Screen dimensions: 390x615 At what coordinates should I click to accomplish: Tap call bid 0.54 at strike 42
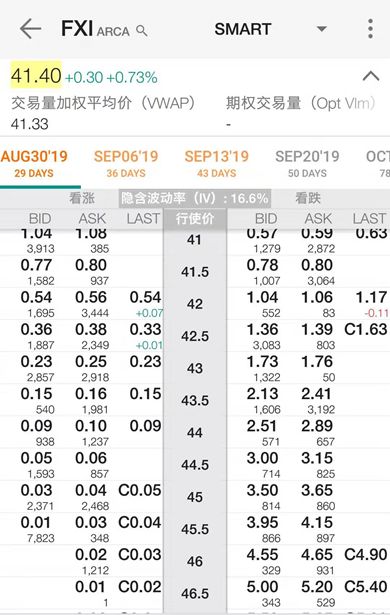(x=36, y=297)
